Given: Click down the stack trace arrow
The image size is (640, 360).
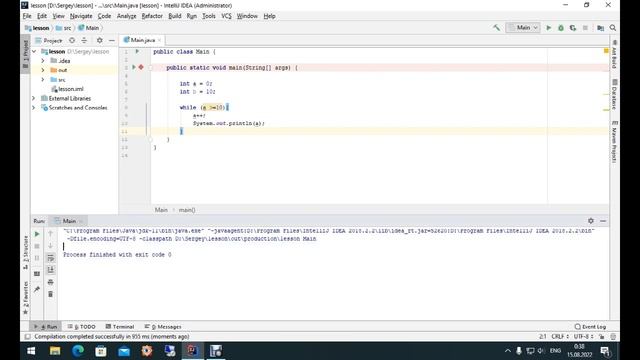Looking at the screenshot, I should (x=51, y=246).
